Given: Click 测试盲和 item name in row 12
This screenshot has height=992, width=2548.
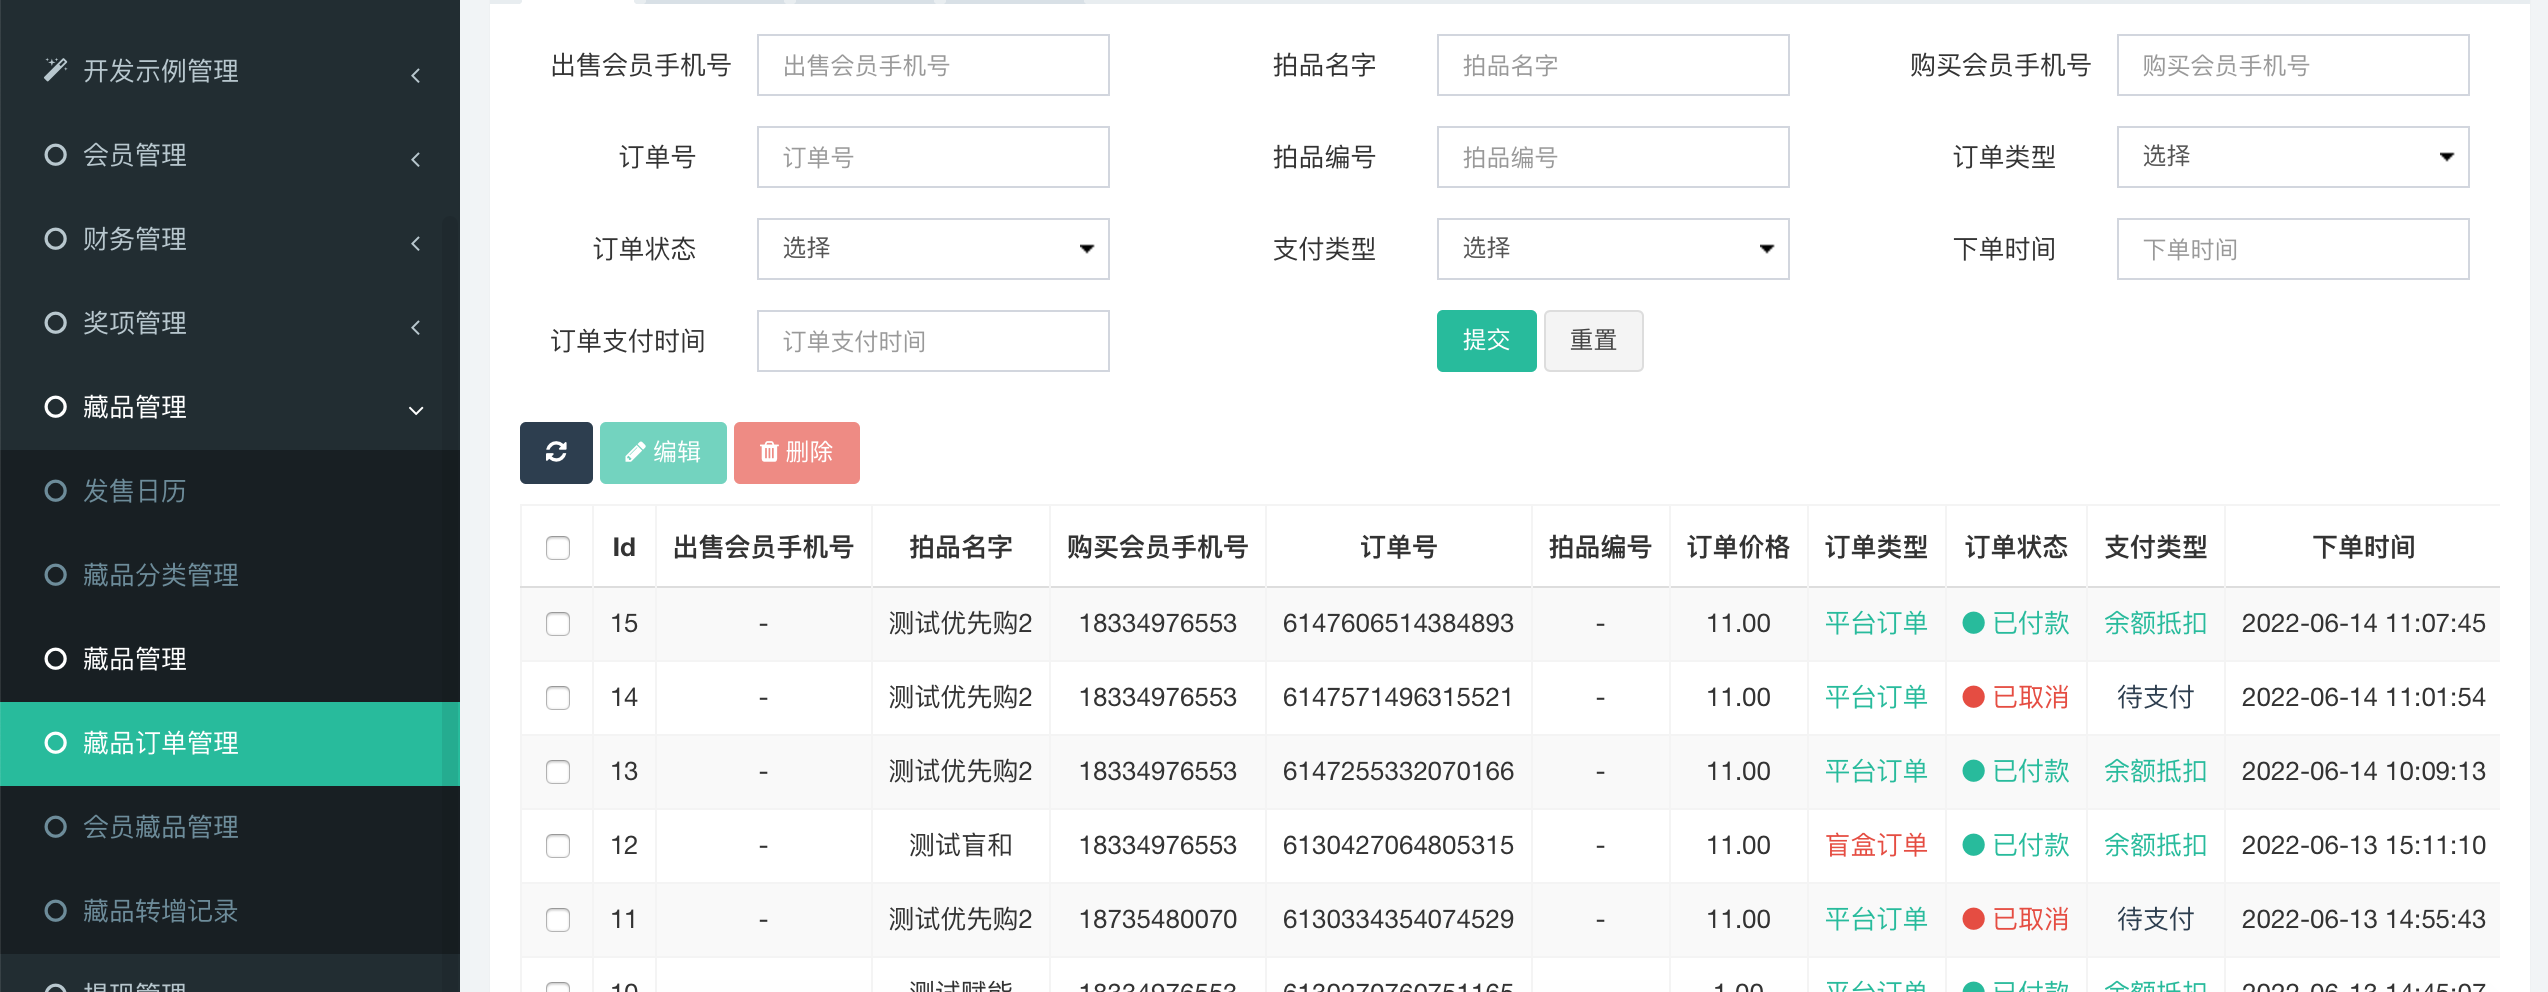Looking at the screenshot, I should pyautogui.click(x=960, y=845).
